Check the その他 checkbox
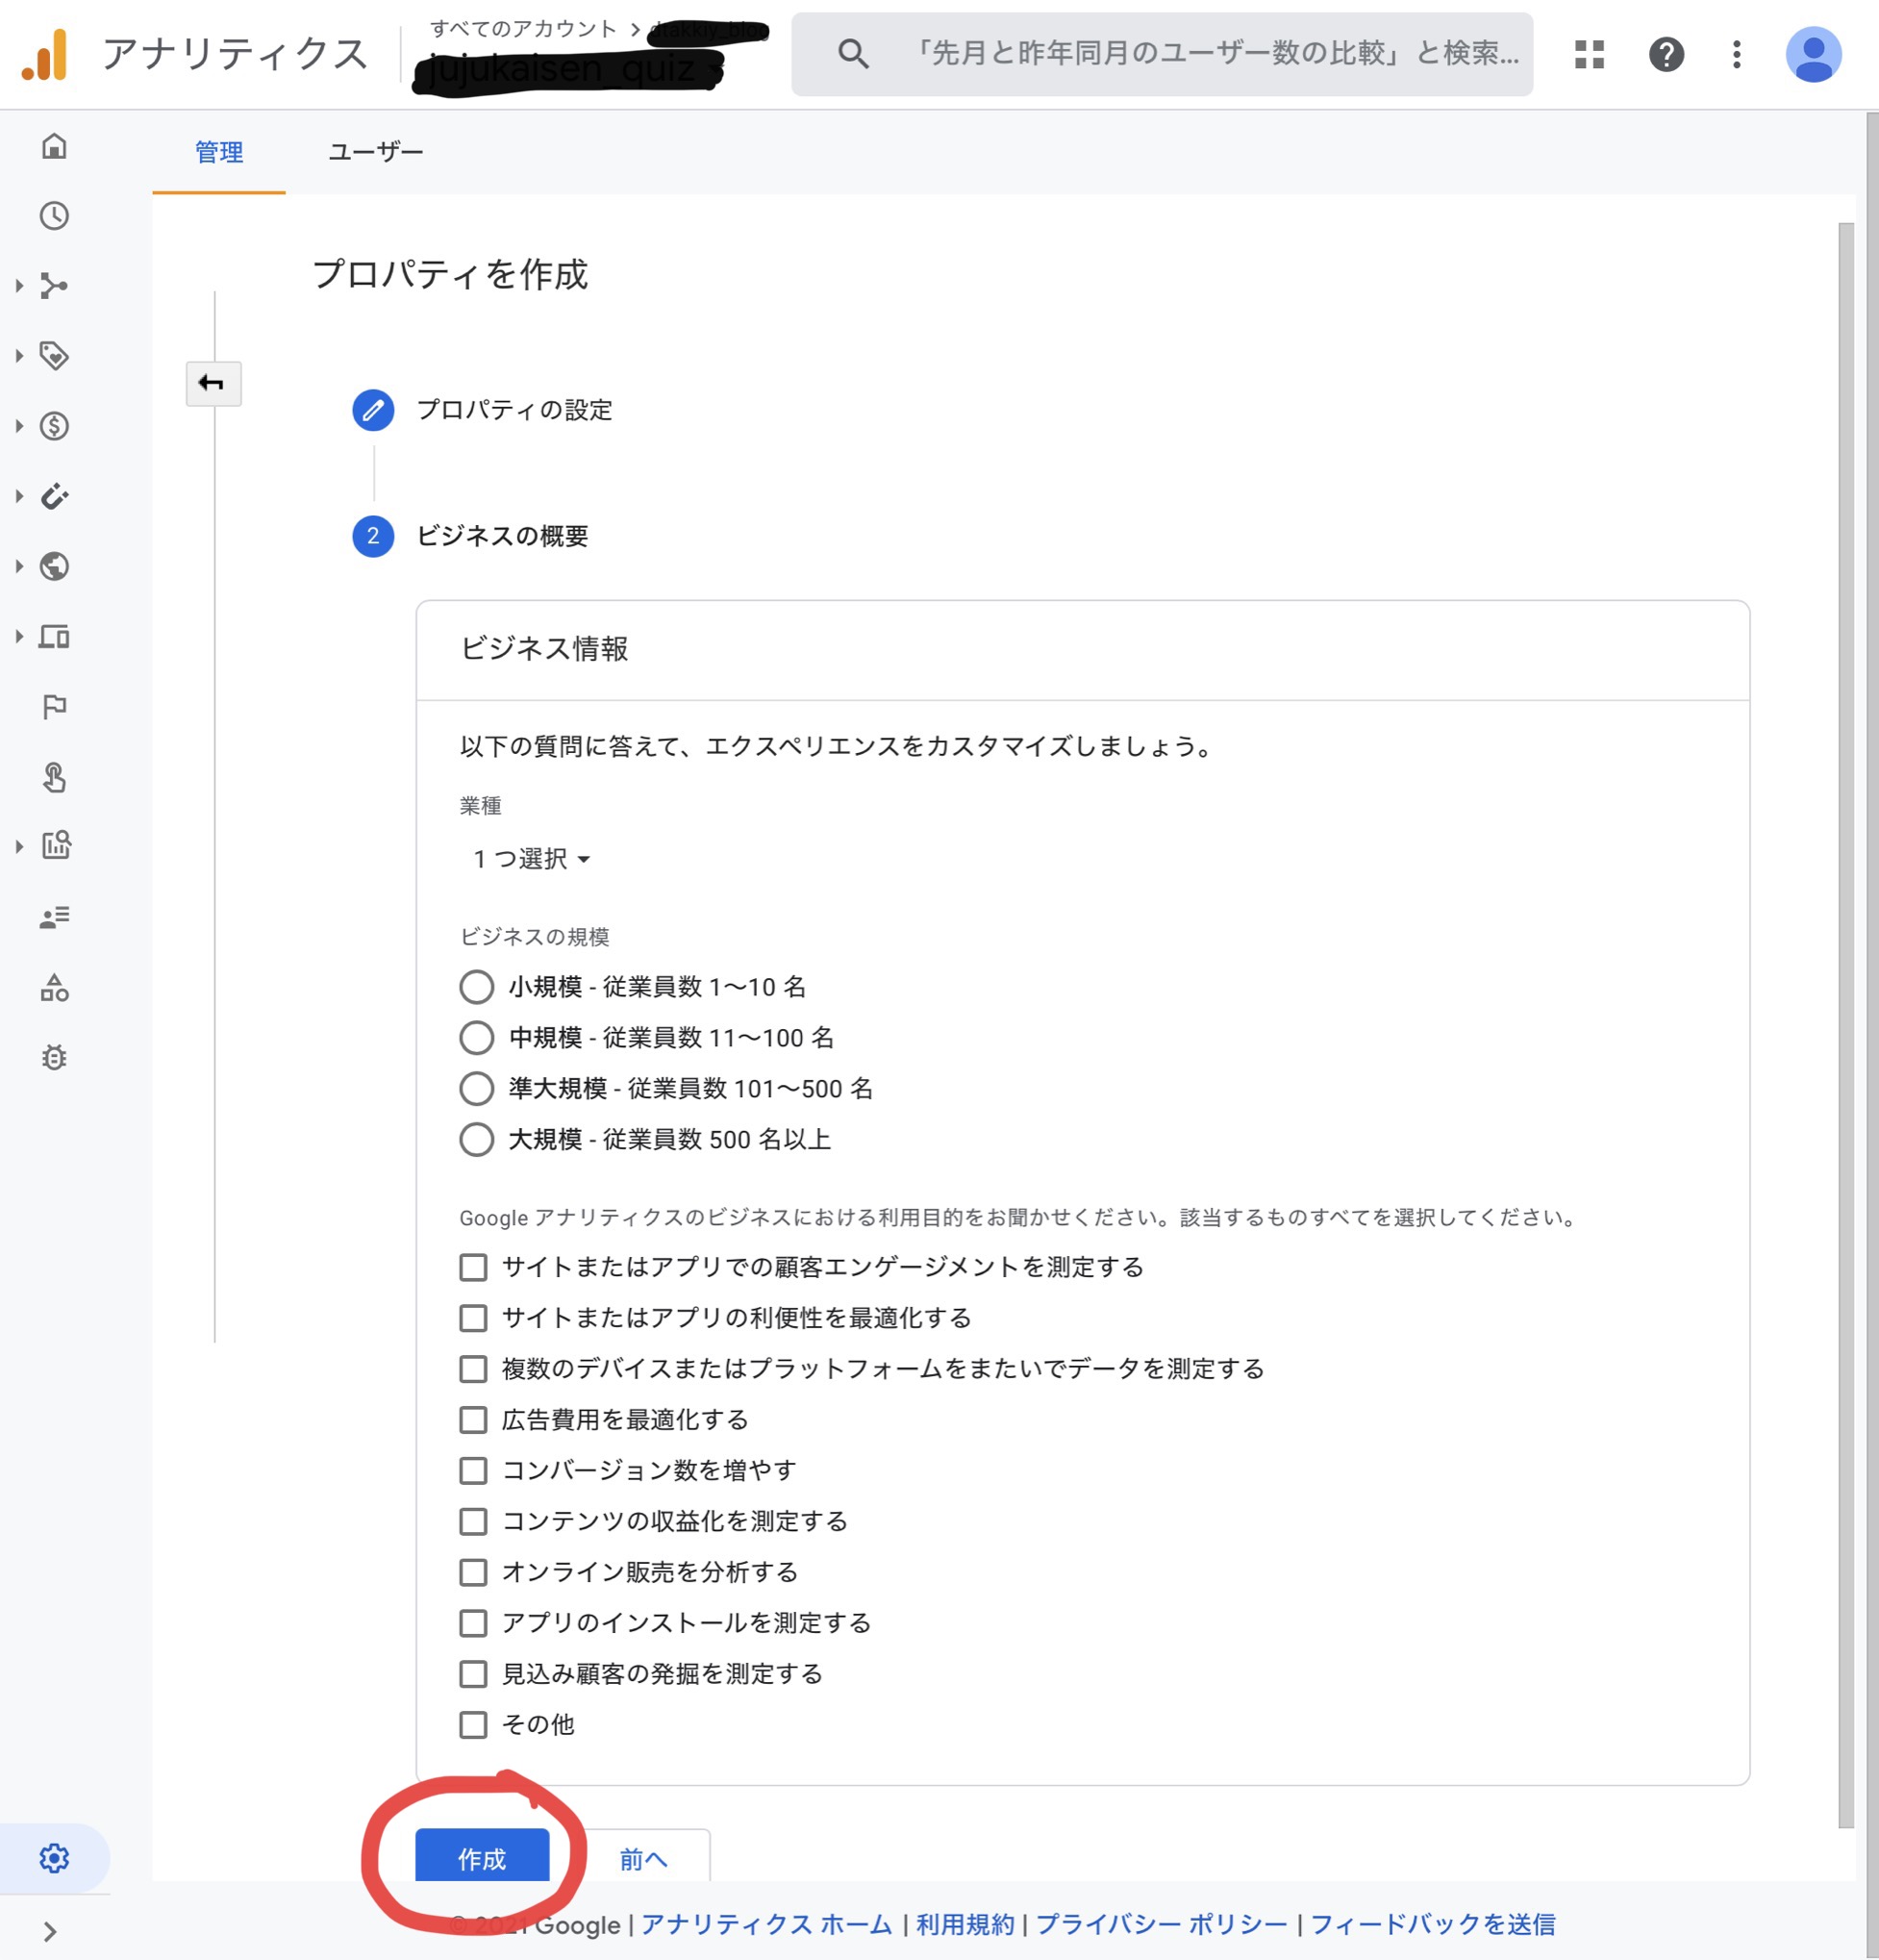Image resolution: width=1879 pixels, height=1960 pixels. coord(473,1725)
